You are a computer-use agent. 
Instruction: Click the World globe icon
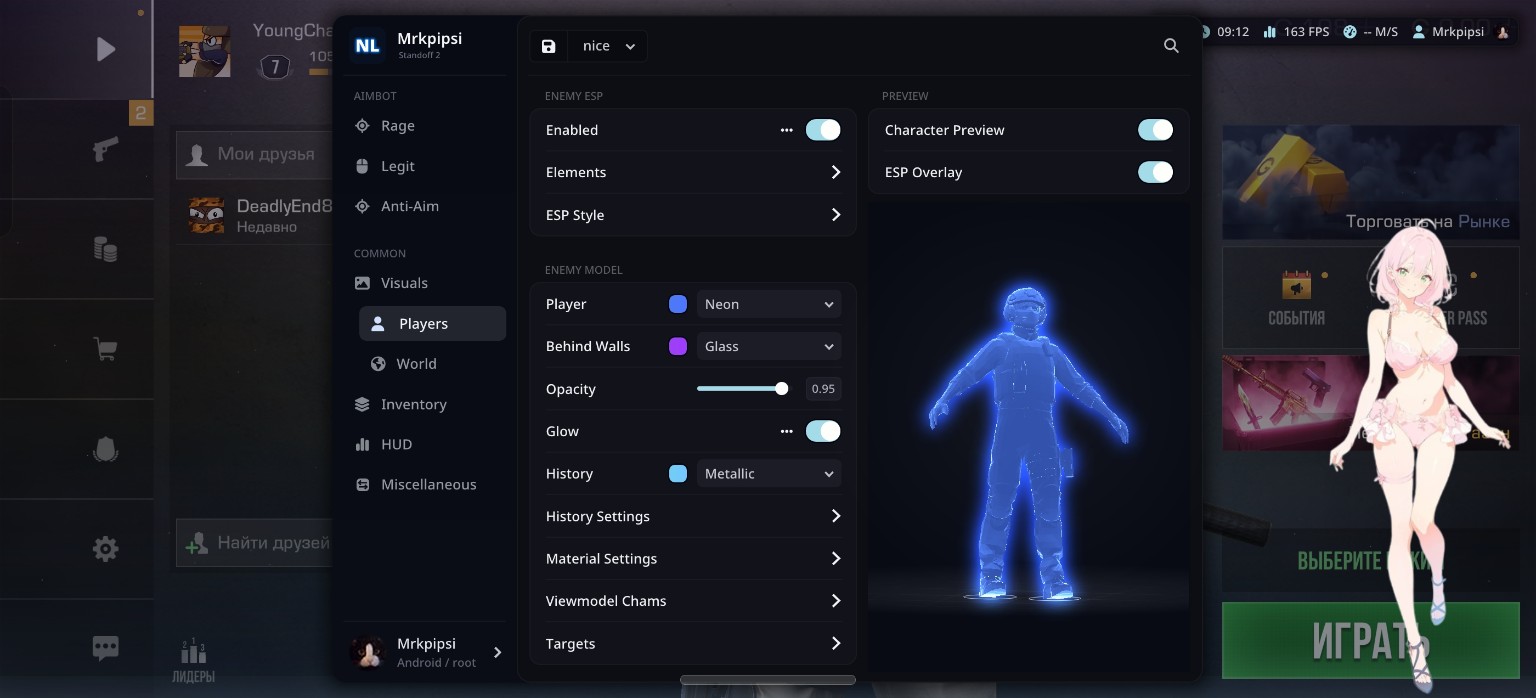pos(378,364)
